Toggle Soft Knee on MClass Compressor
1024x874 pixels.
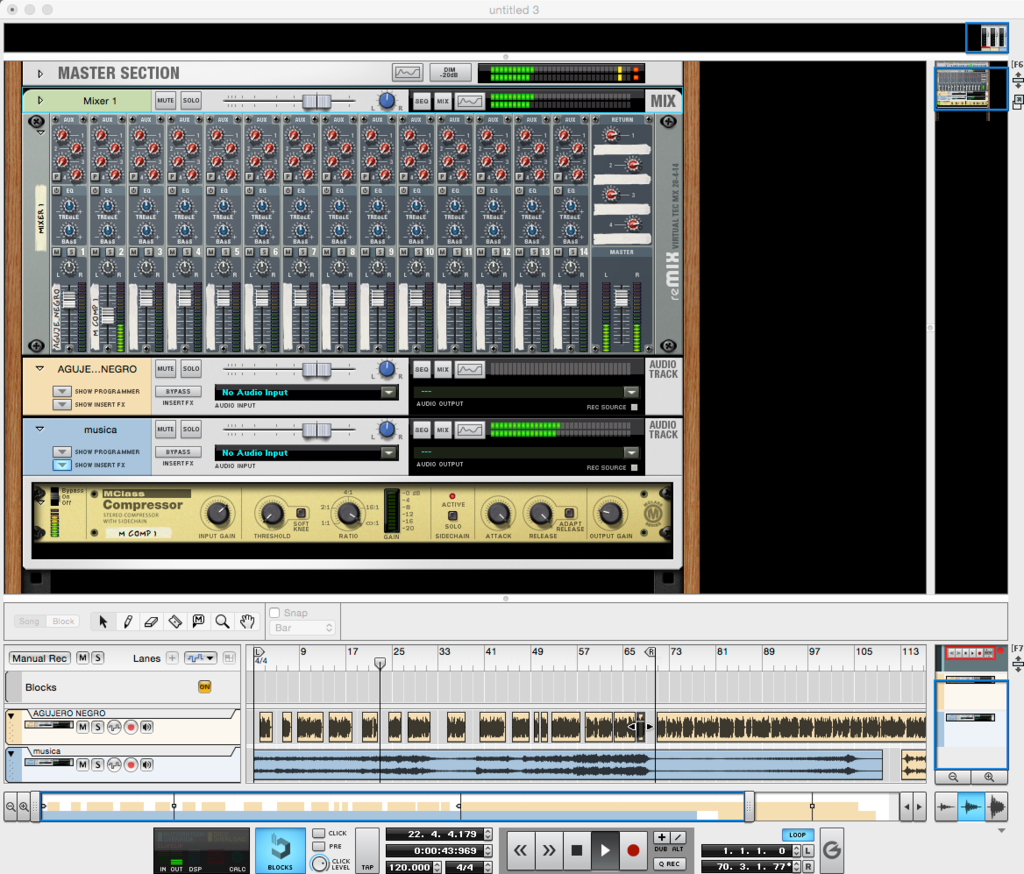[301, 513]
